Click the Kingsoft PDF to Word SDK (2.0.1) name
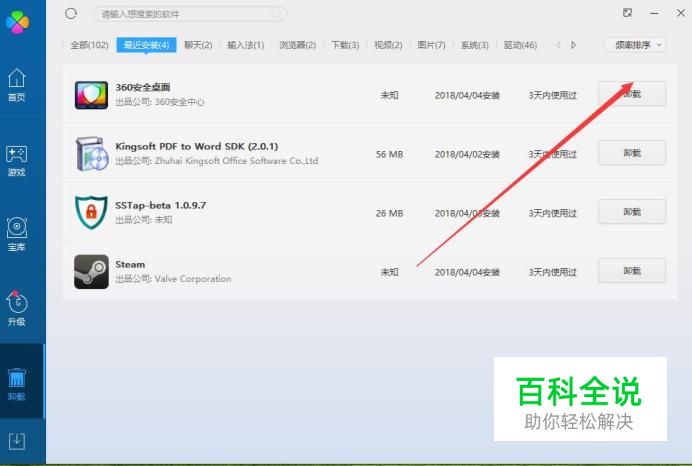This screenshot has height=466, width=692. (197, 147)
